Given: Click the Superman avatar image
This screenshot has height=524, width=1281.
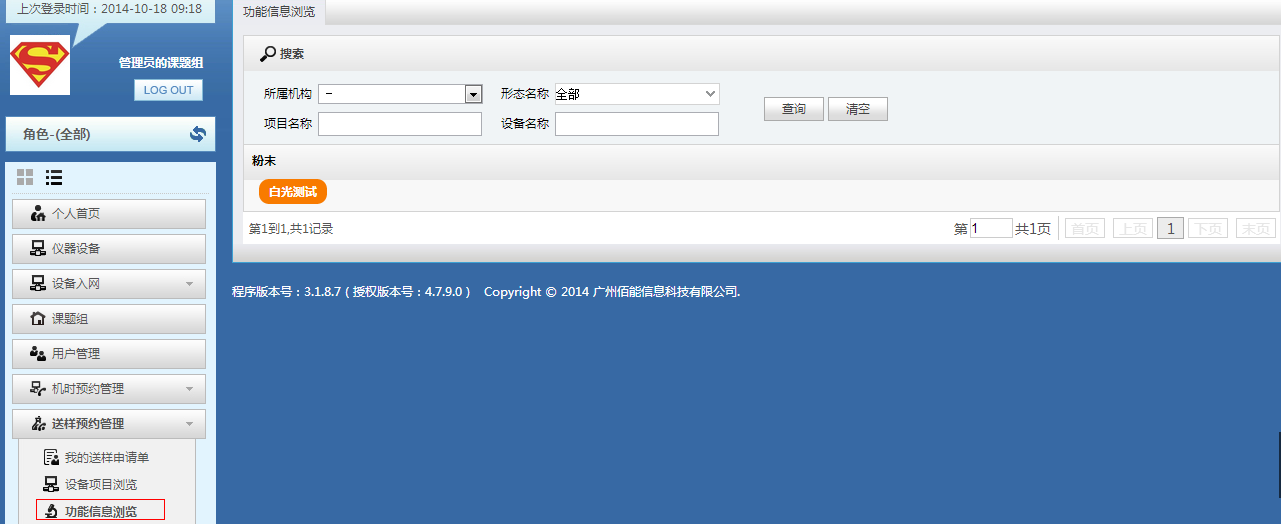Looking at the screenshot, I should click(40, 65).
